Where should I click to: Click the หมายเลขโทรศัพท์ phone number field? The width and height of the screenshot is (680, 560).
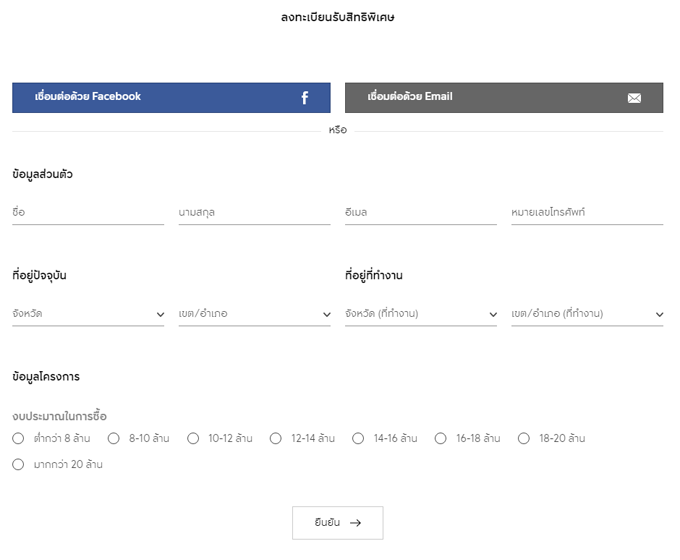click(586, 213)
